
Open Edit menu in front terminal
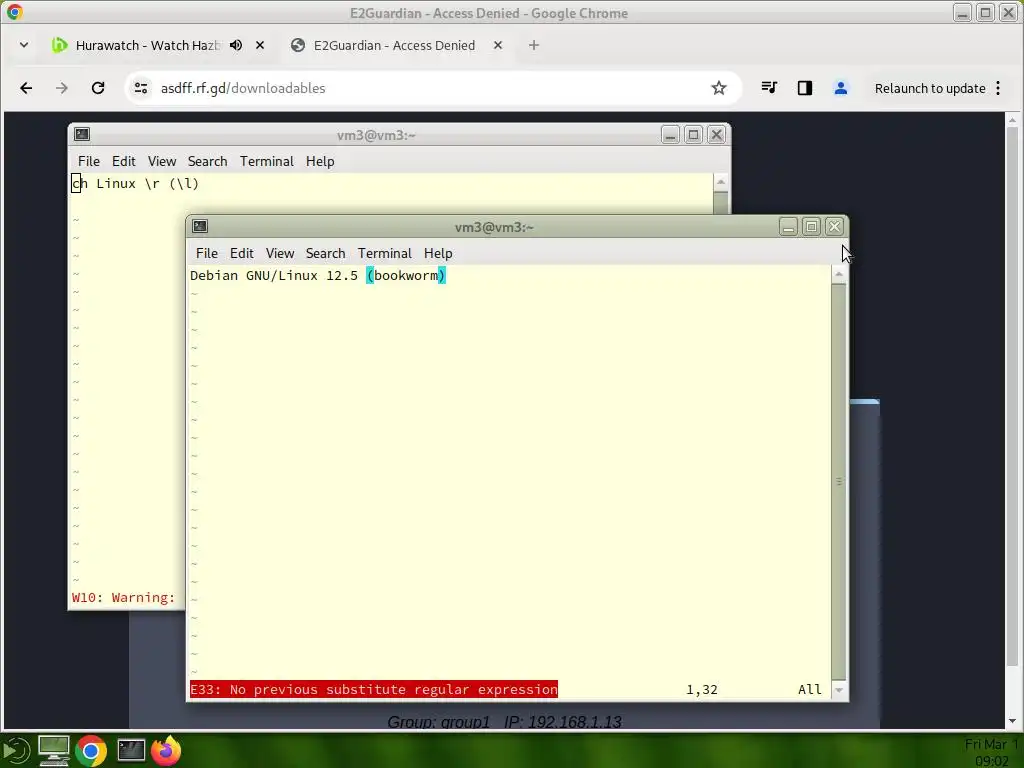pos(242,253)
